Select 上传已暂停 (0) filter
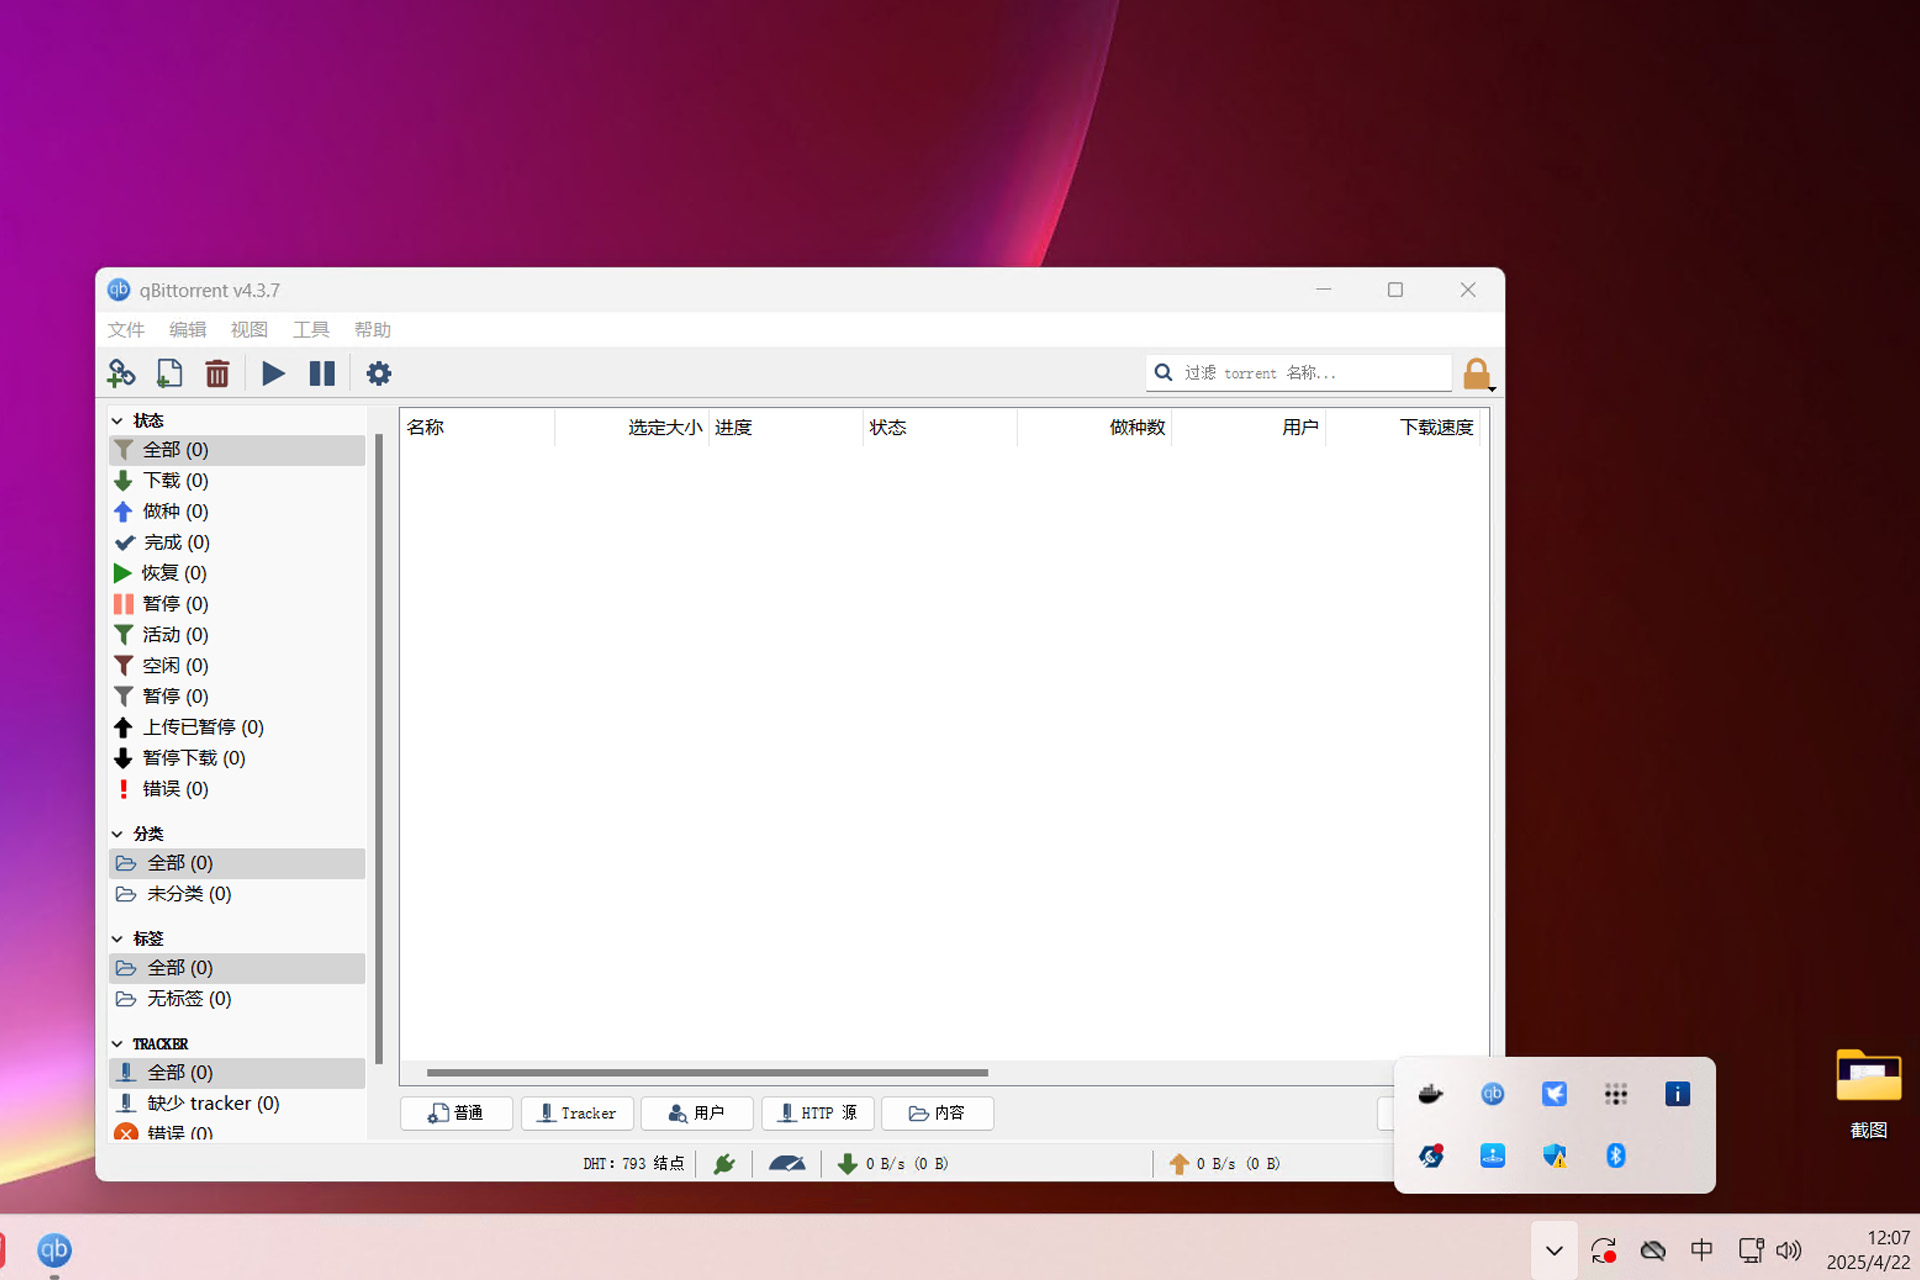Screen dimensions: 1920x1280 pyautogui.click(x=237, y=727)
